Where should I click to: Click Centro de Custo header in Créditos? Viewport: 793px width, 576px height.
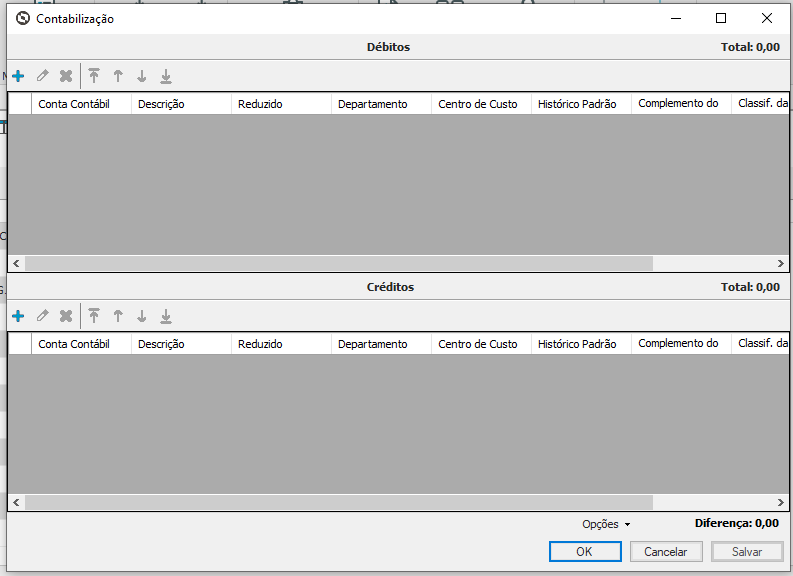[x=478, y=344]
